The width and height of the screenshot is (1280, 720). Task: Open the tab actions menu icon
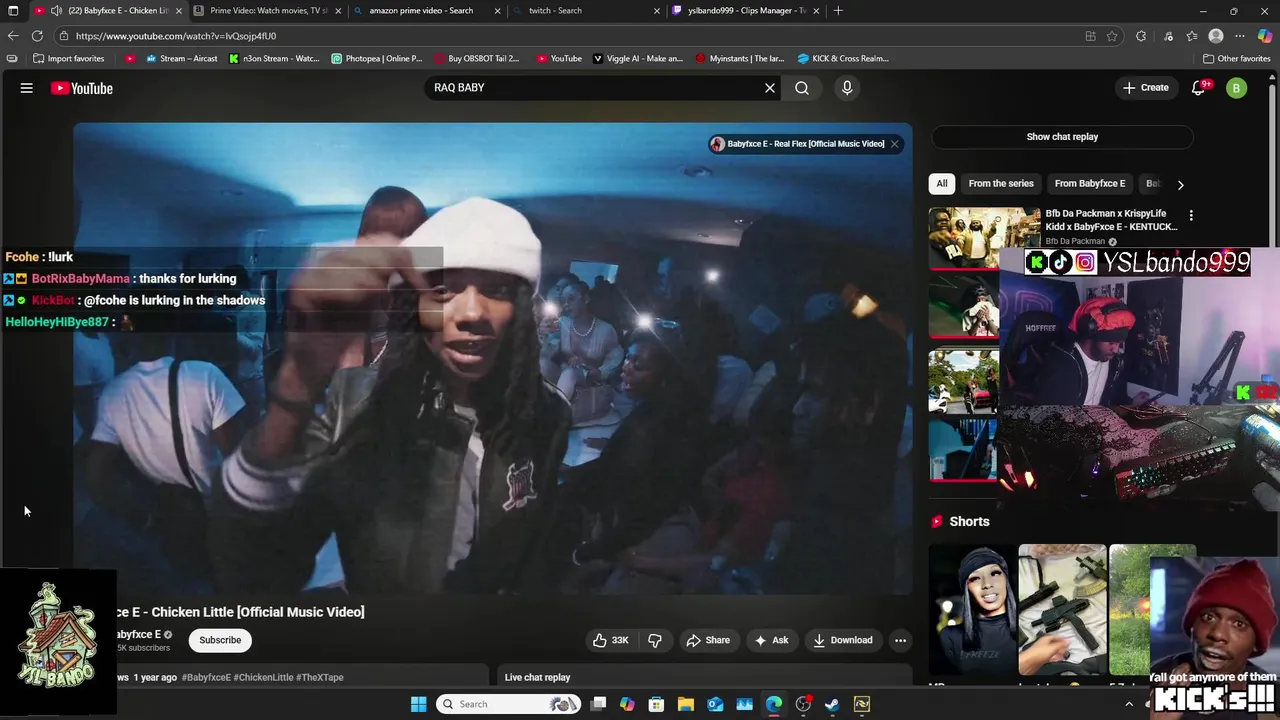click(x=13, y=11)
